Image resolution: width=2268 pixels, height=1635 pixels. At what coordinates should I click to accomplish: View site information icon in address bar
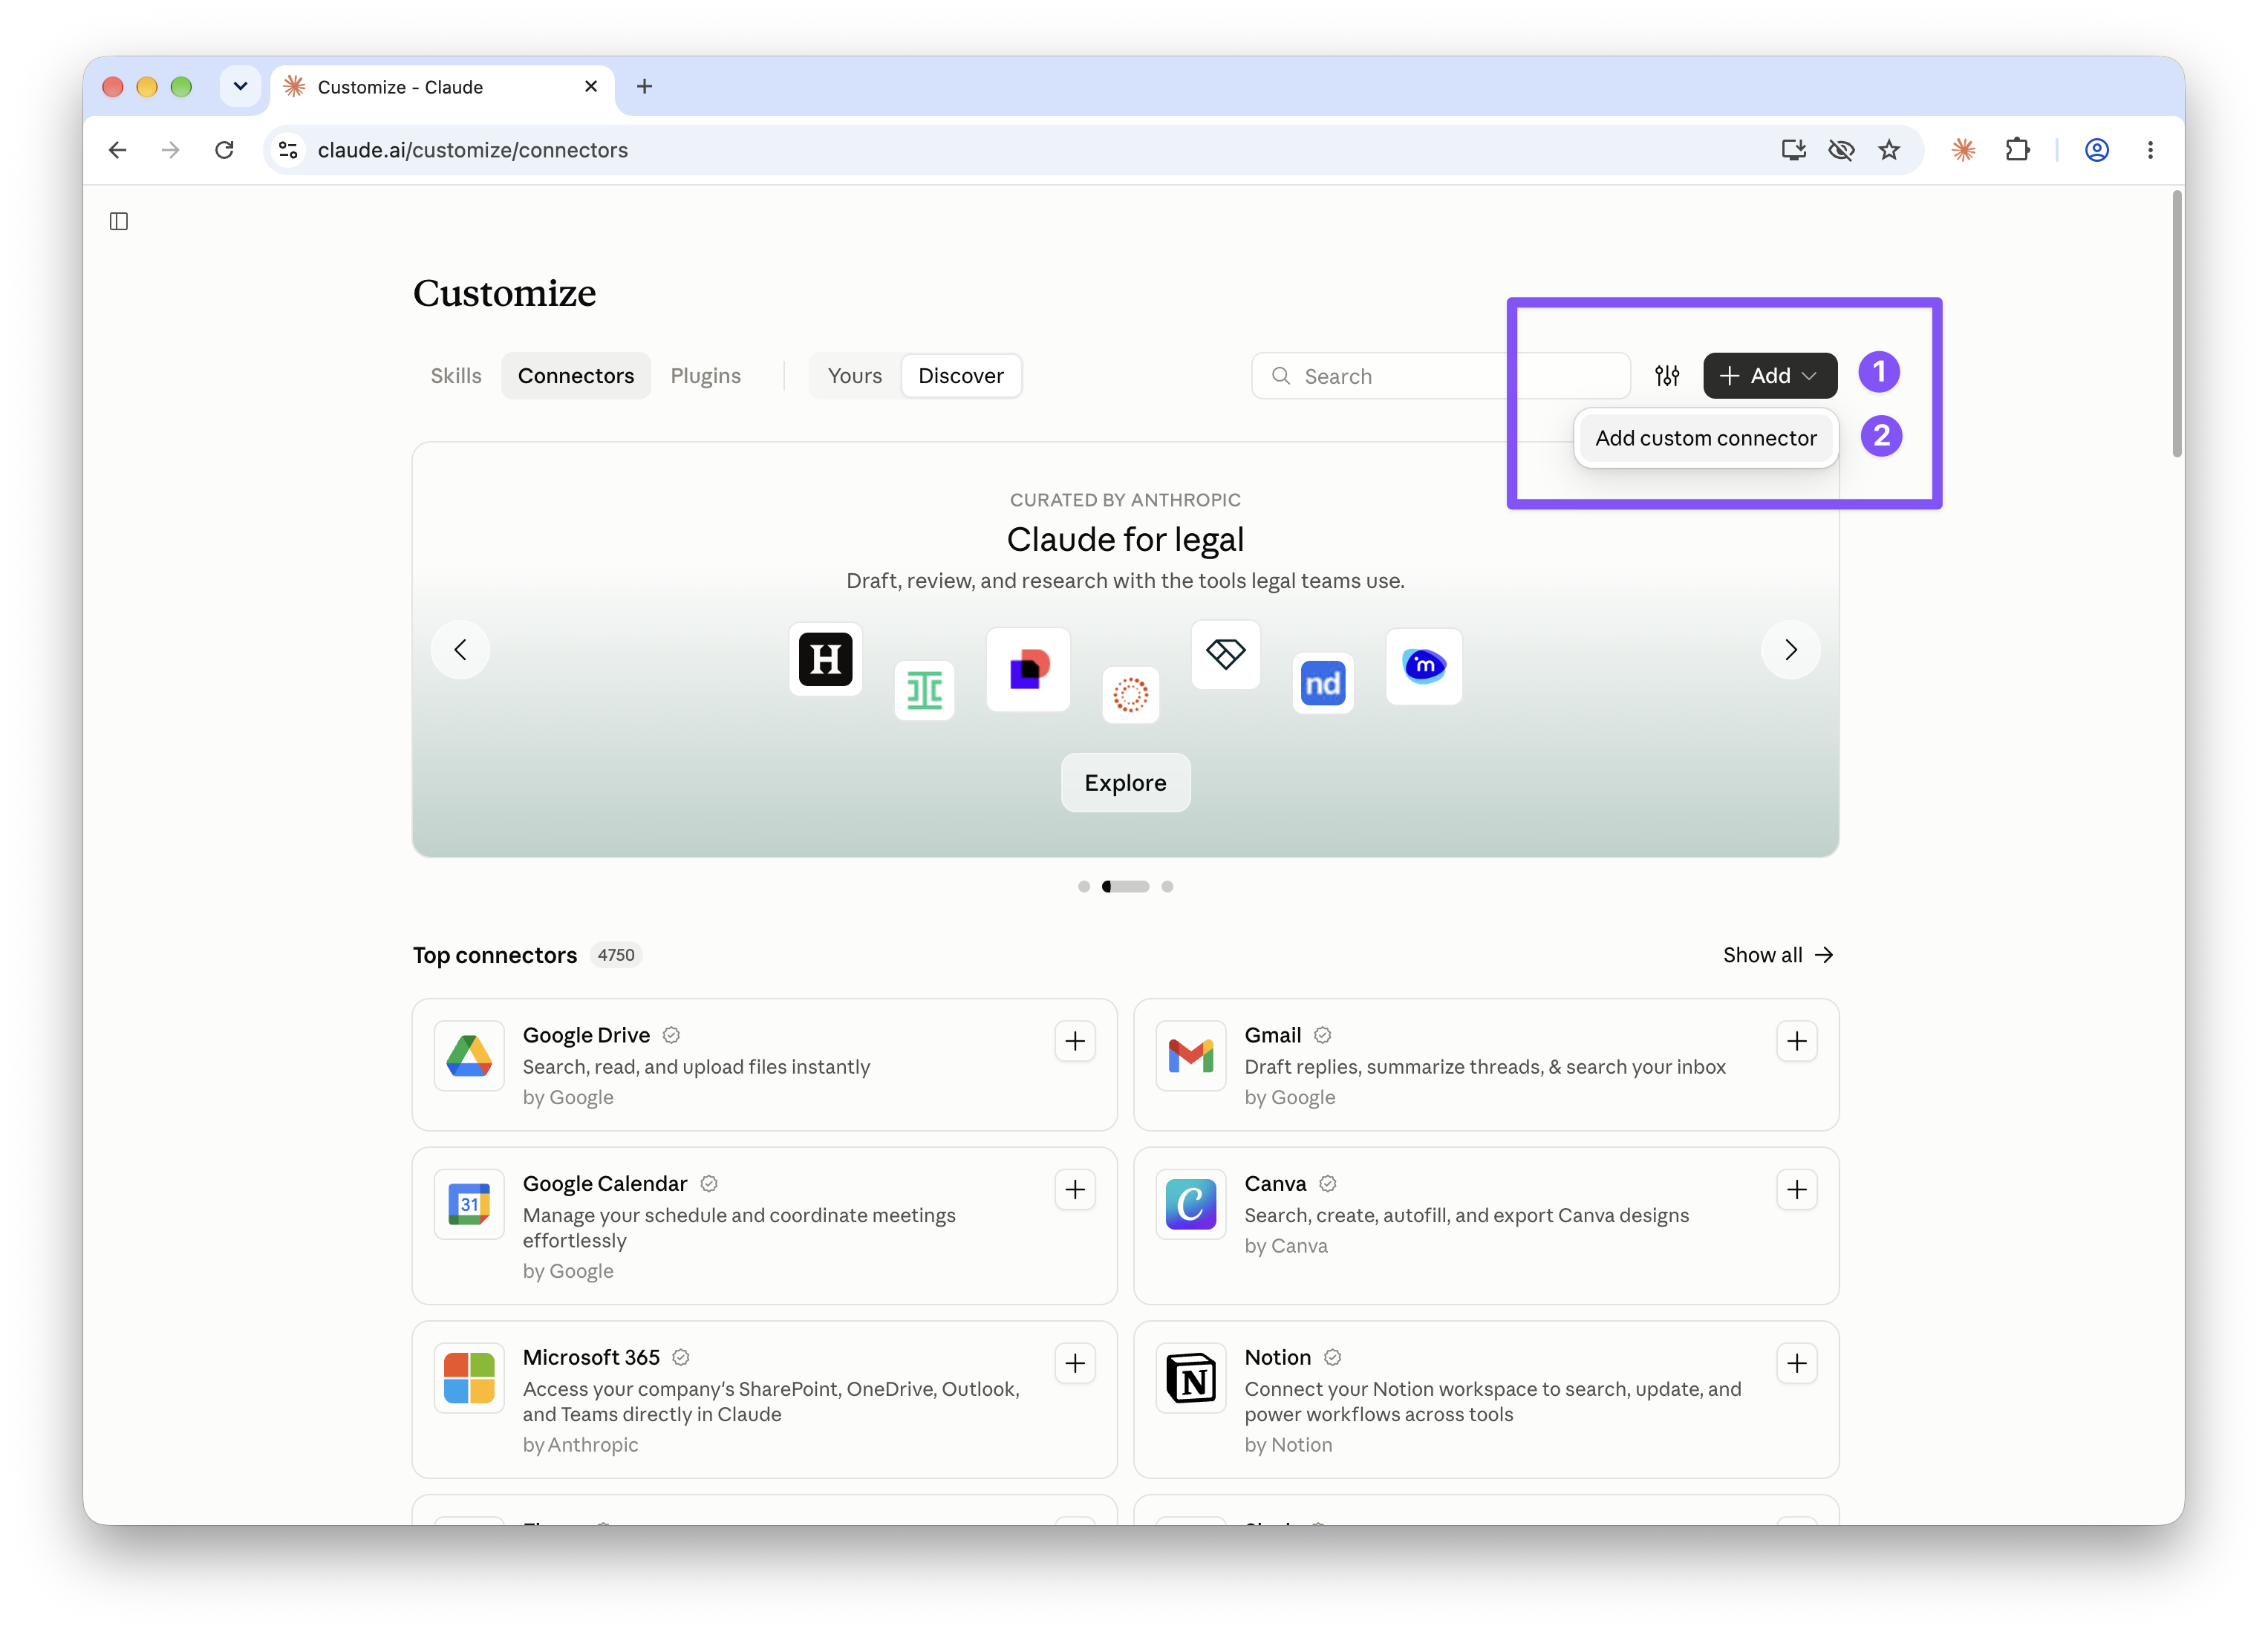click(288, 150)
